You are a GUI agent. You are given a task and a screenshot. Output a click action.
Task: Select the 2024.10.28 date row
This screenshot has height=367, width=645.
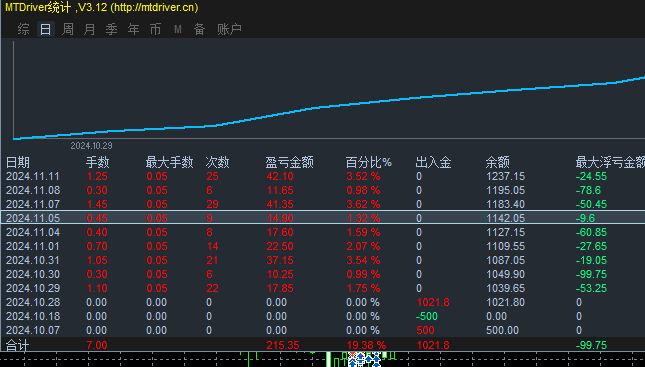pos(323,302)
